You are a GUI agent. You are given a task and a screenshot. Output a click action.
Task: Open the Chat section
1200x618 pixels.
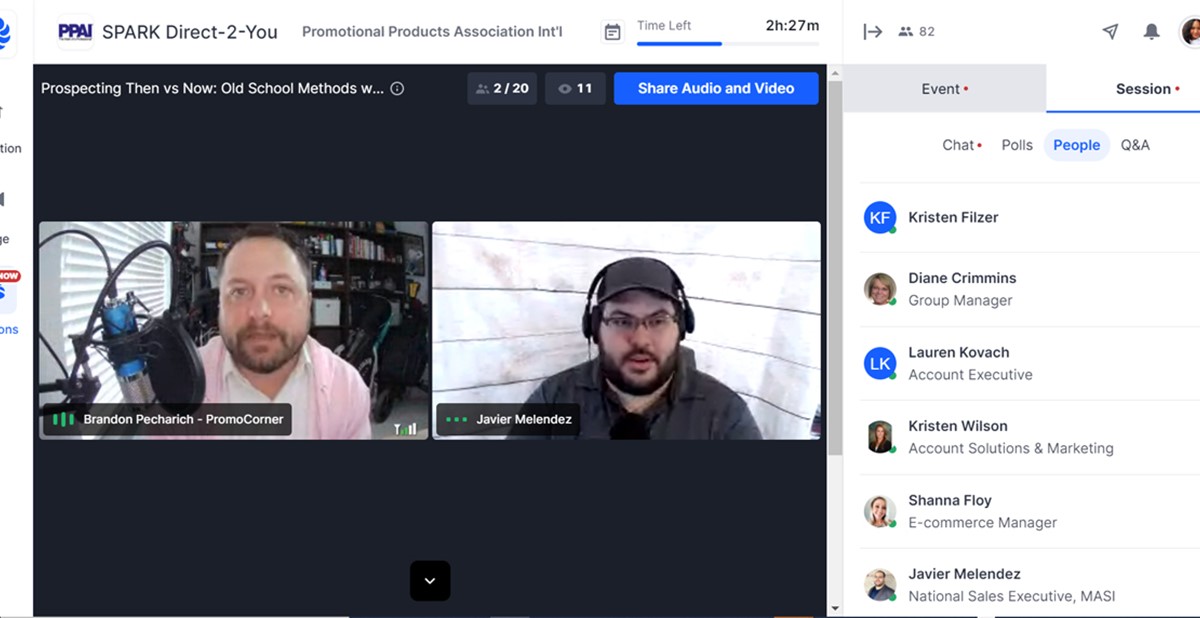pos(958,145)
